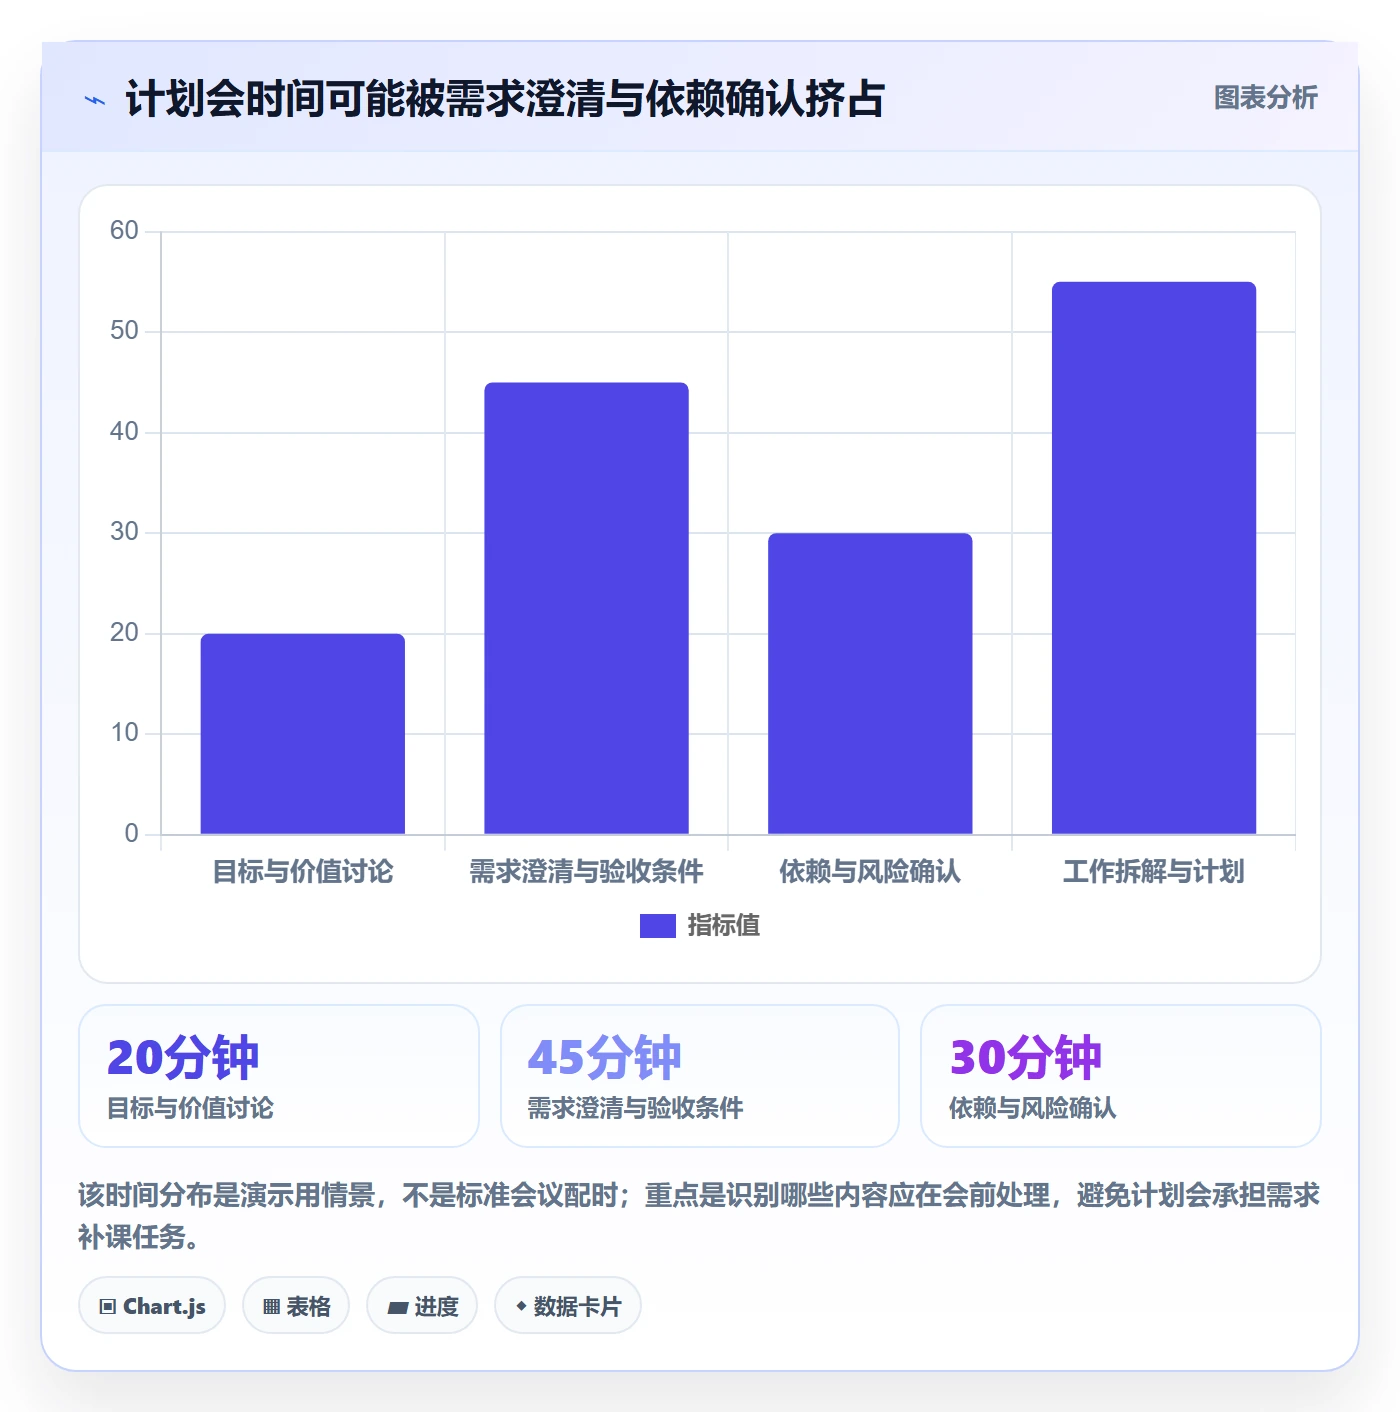This screenshot has width=1400, height=1412.
Task: Click the 依赖与风险确认 bar in chart
Action: pyautogui.click(x=870, y=684)
